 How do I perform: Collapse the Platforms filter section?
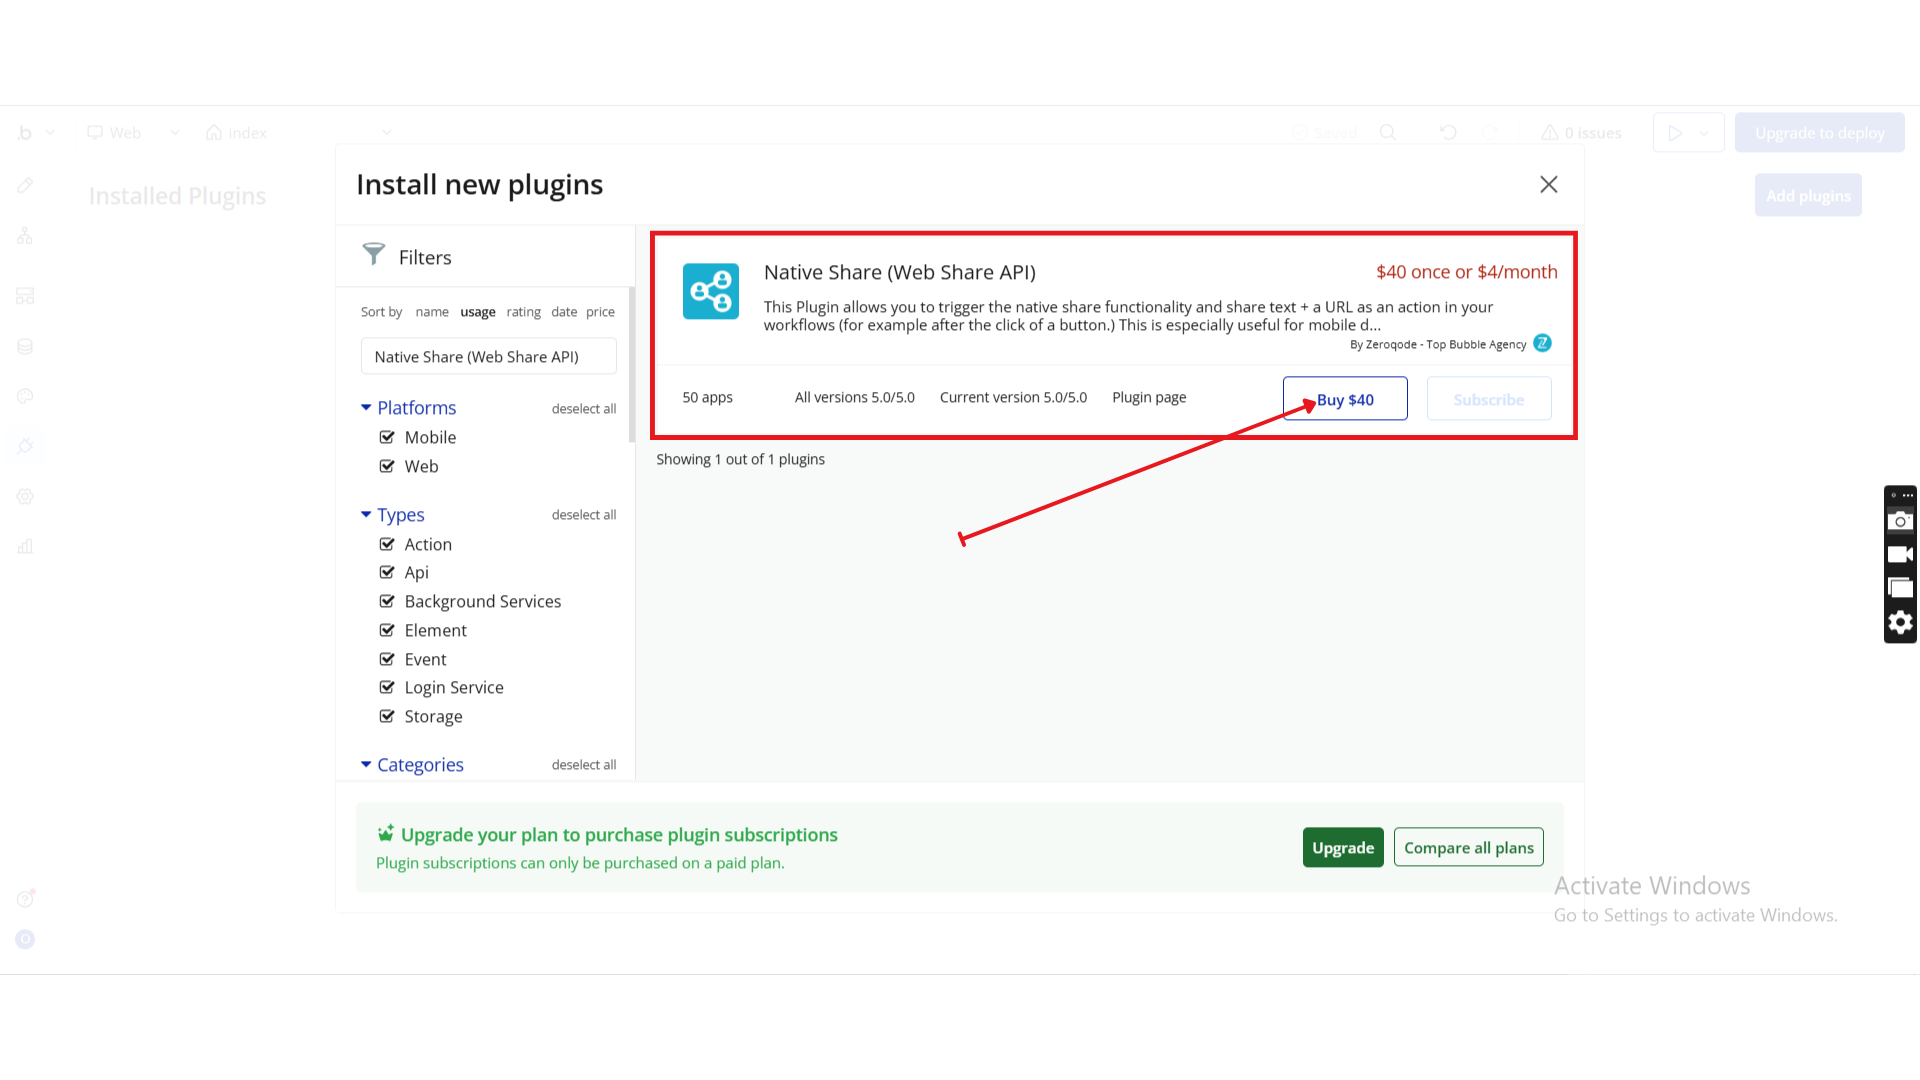(366, 407)
